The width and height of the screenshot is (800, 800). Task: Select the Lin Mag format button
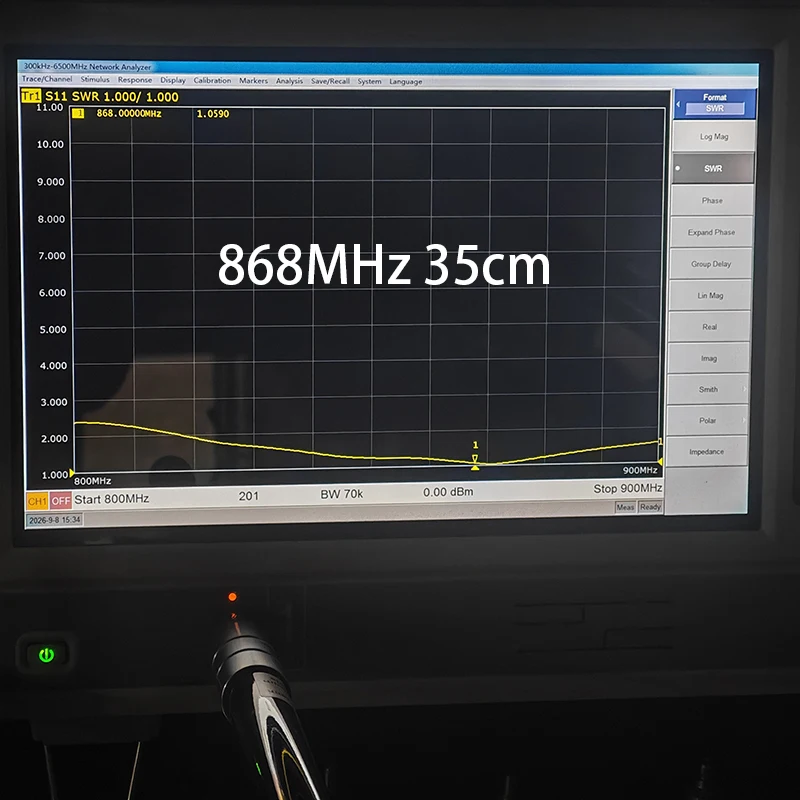710,295
